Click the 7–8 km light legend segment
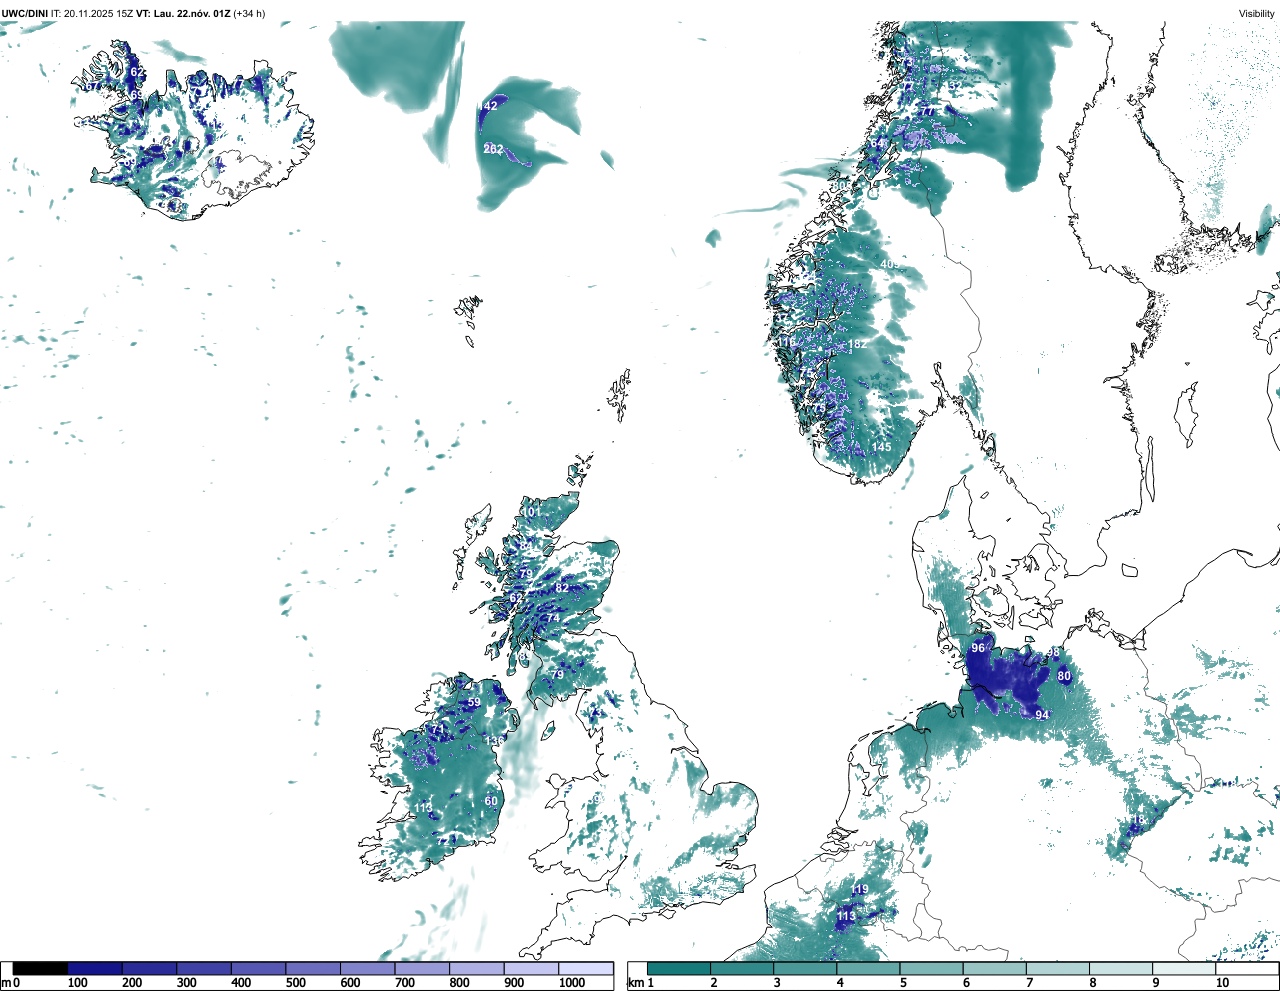This screenshot has height=991, width=1280. pos(1058,969)
